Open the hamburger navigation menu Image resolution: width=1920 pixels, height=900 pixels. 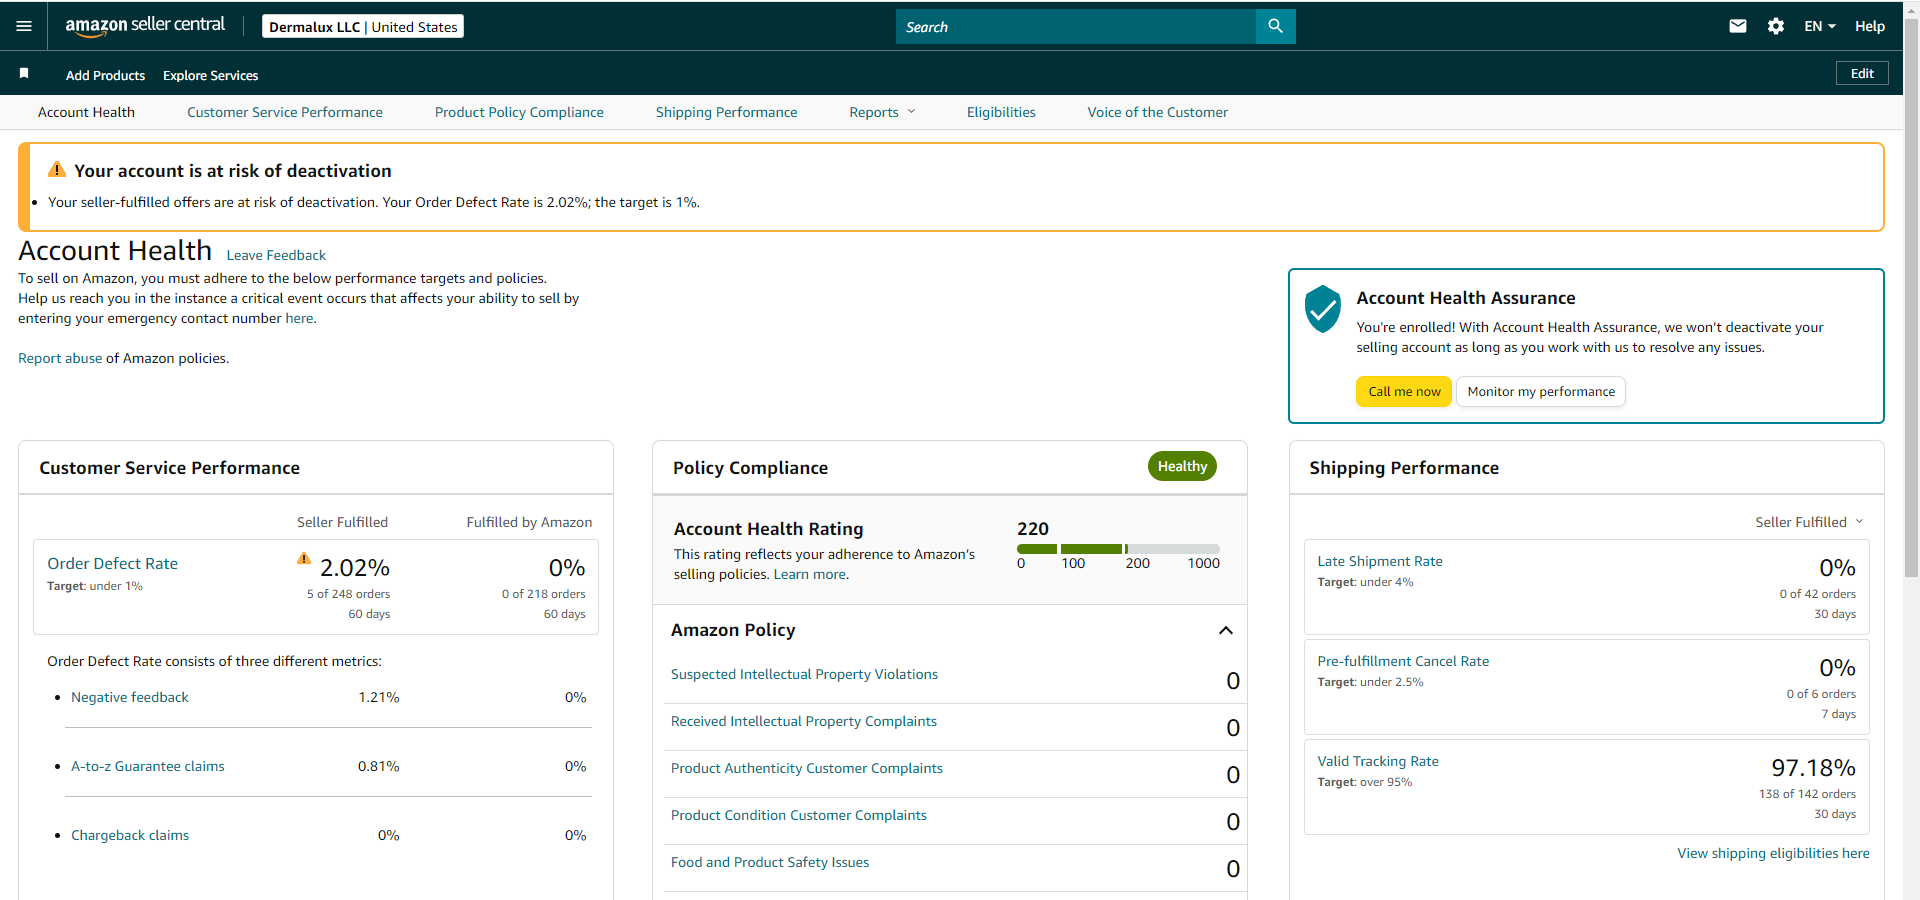(24, 26)
